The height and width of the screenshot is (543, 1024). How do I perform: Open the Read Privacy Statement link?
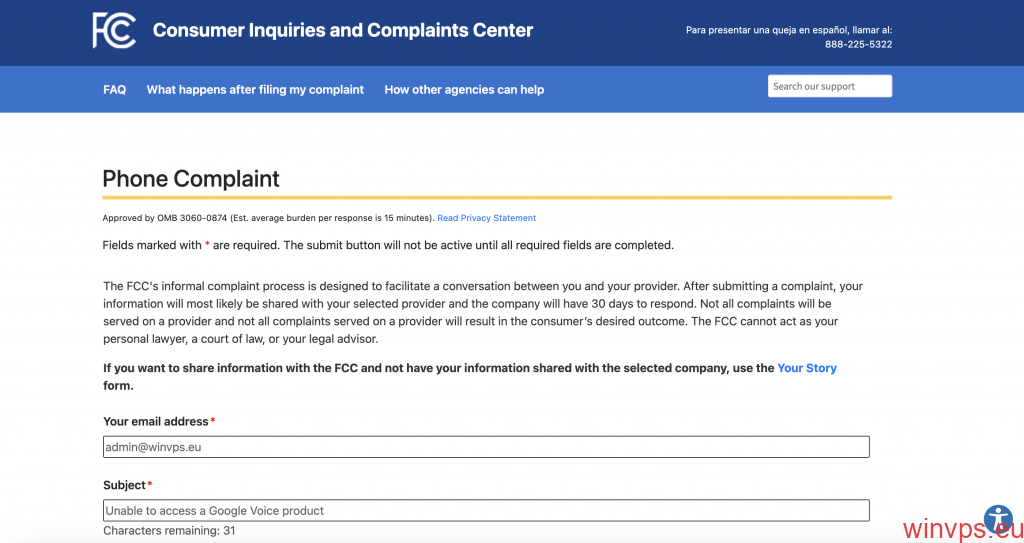(x=486, y=218)
